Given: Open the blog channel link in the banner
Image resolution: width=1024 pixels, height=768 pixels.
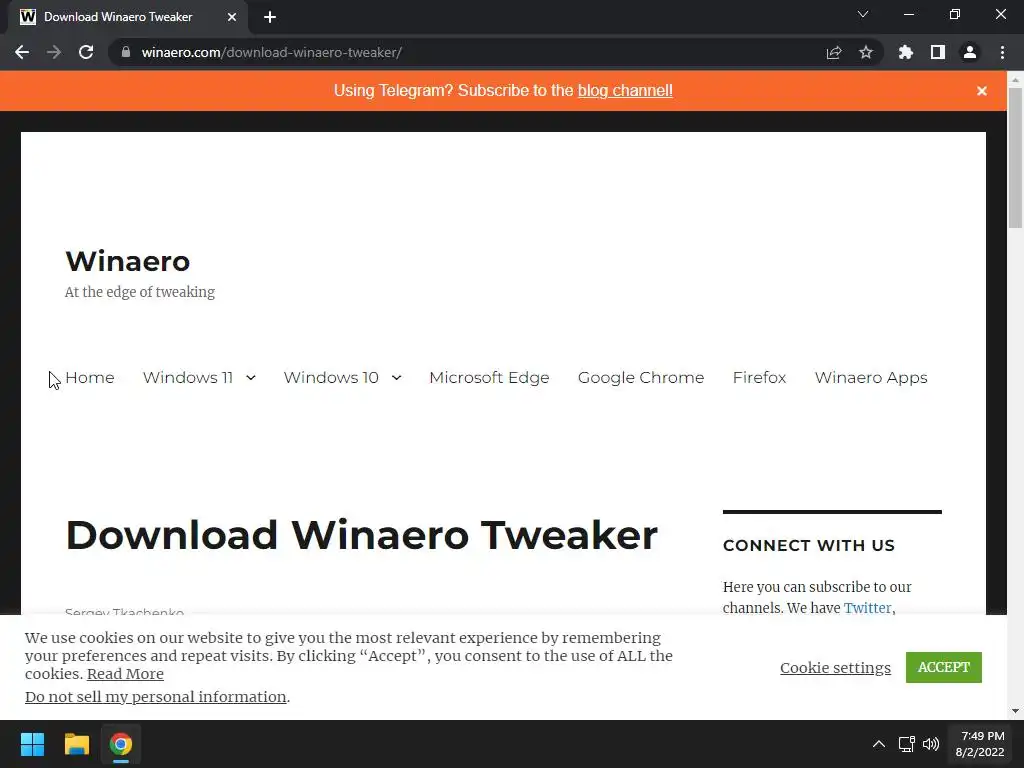Looking at the screenshot, I should (x=625, y=90).
